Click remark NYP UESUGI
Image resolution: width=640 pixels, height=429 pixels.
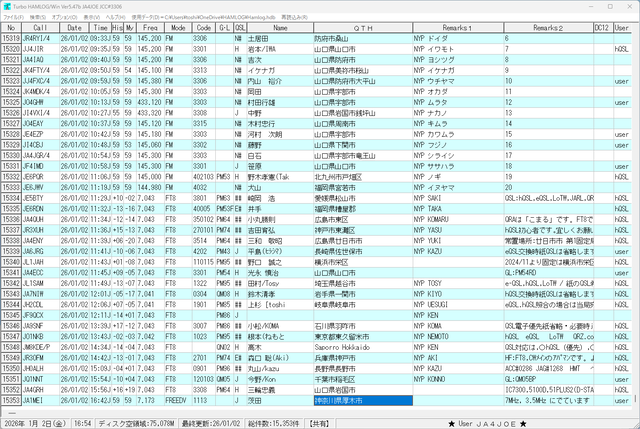click(x=431, y=305)
